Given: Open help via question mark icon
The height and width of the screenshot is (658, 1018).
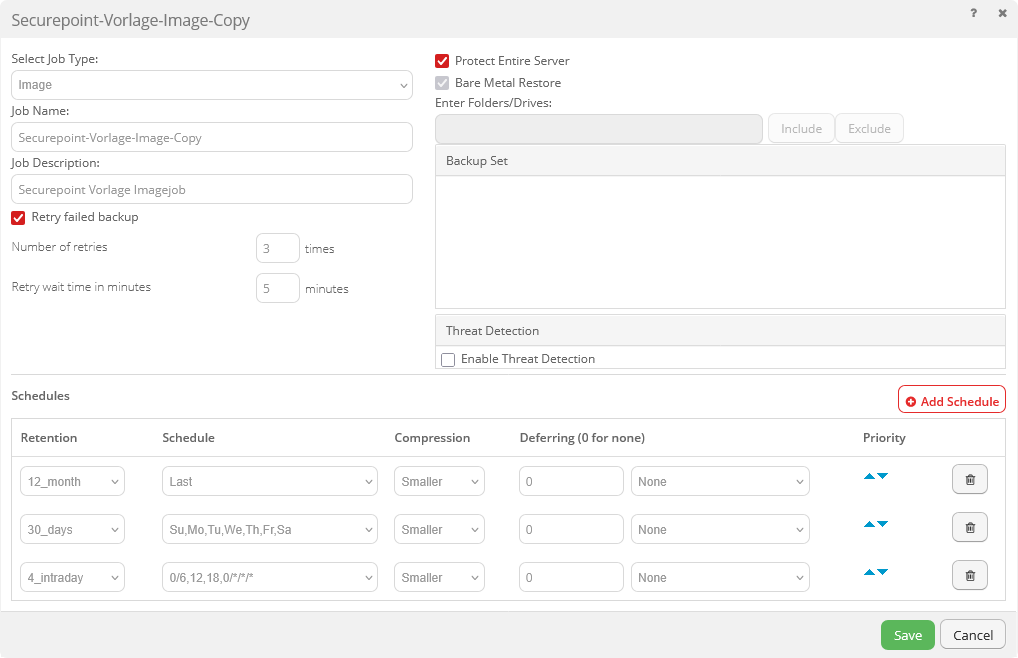Looking at the screenshot, I should pos(973,13).
